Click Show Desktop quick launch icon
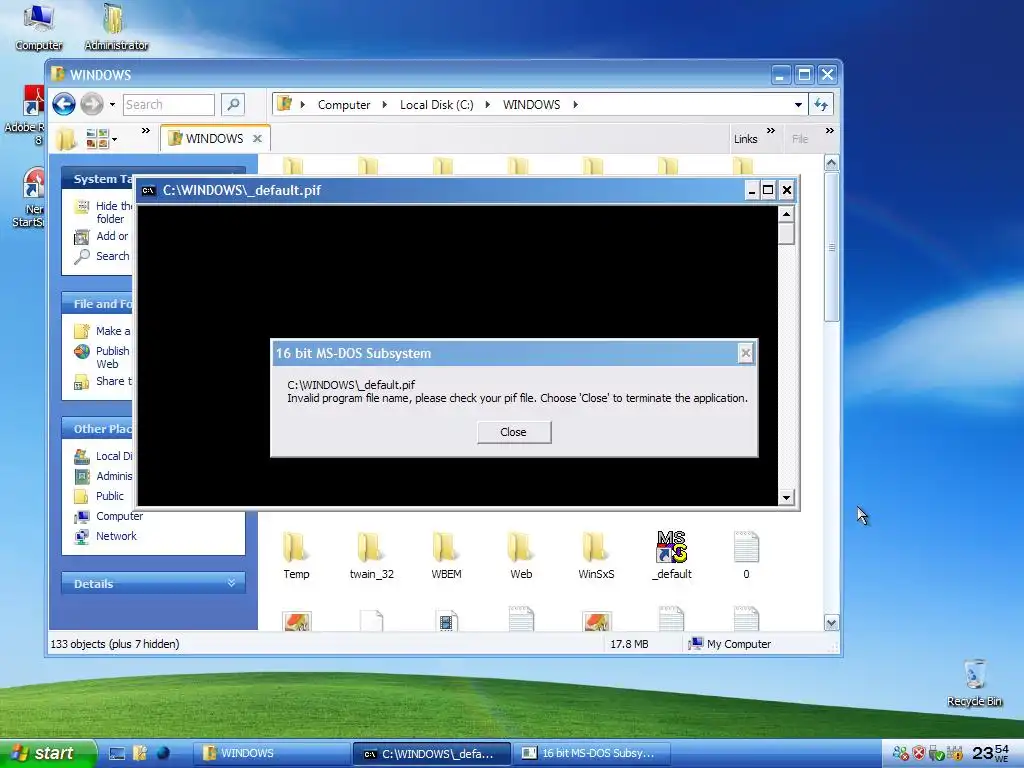Screen dimensions: 1024x768 (117, 753)
